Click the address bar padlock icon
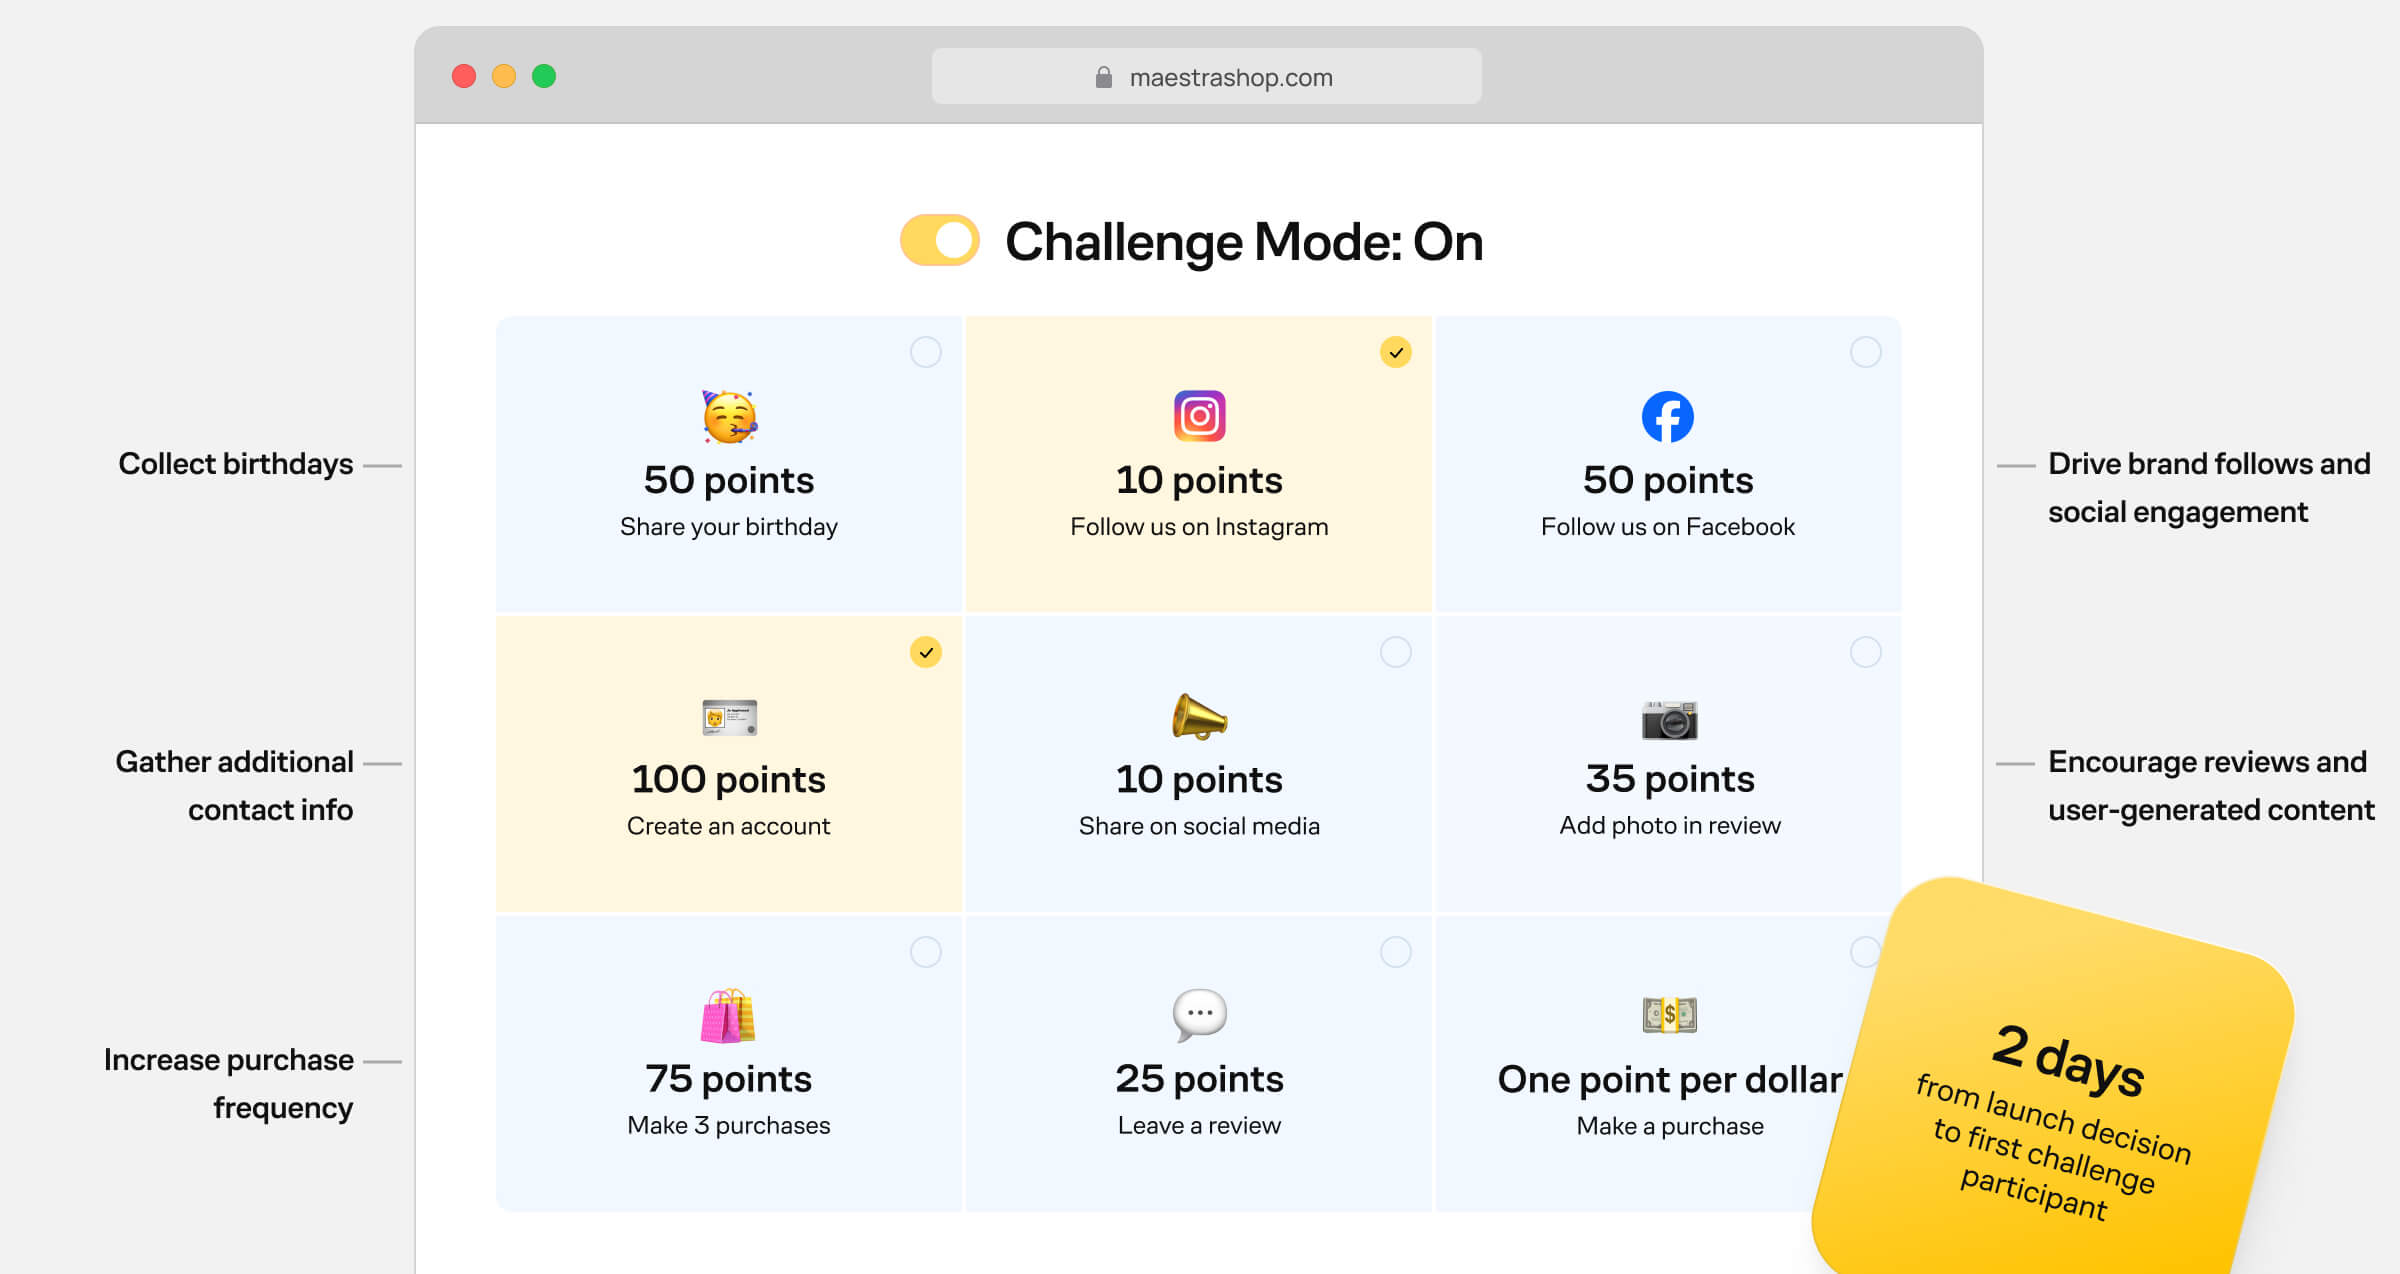This screenshot has width=2400, height=1274. point(1104,77)
